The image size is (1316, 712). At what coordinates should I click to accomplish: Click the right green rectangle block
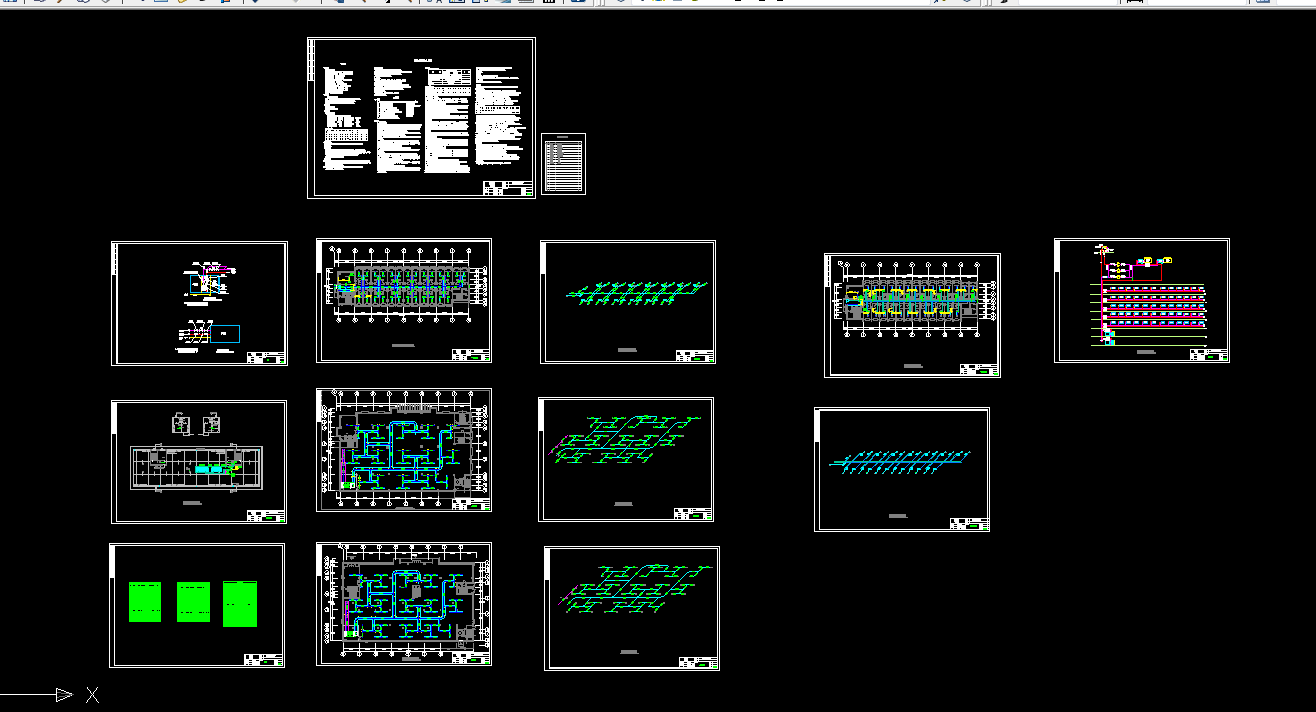coord(240,604)
